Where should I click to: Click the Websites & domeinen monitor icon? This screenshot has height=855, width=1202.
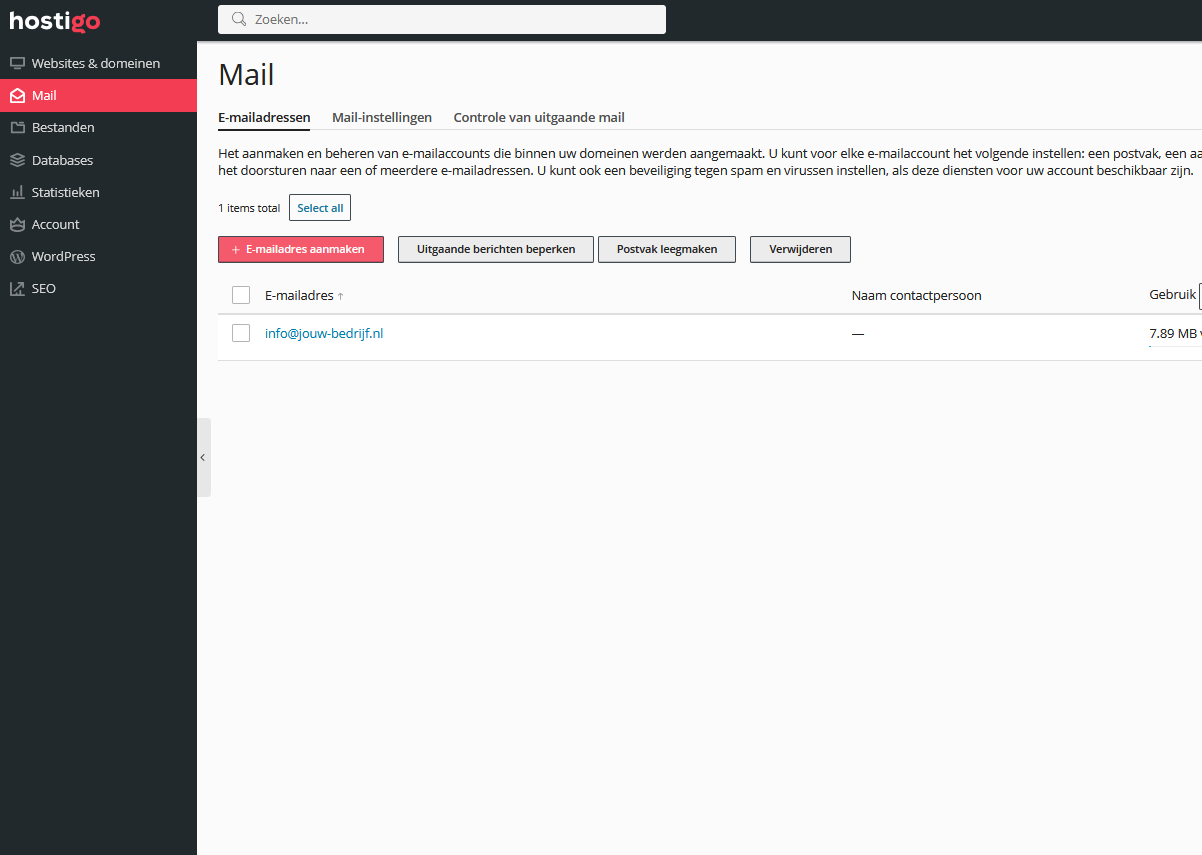coord(17,64)
